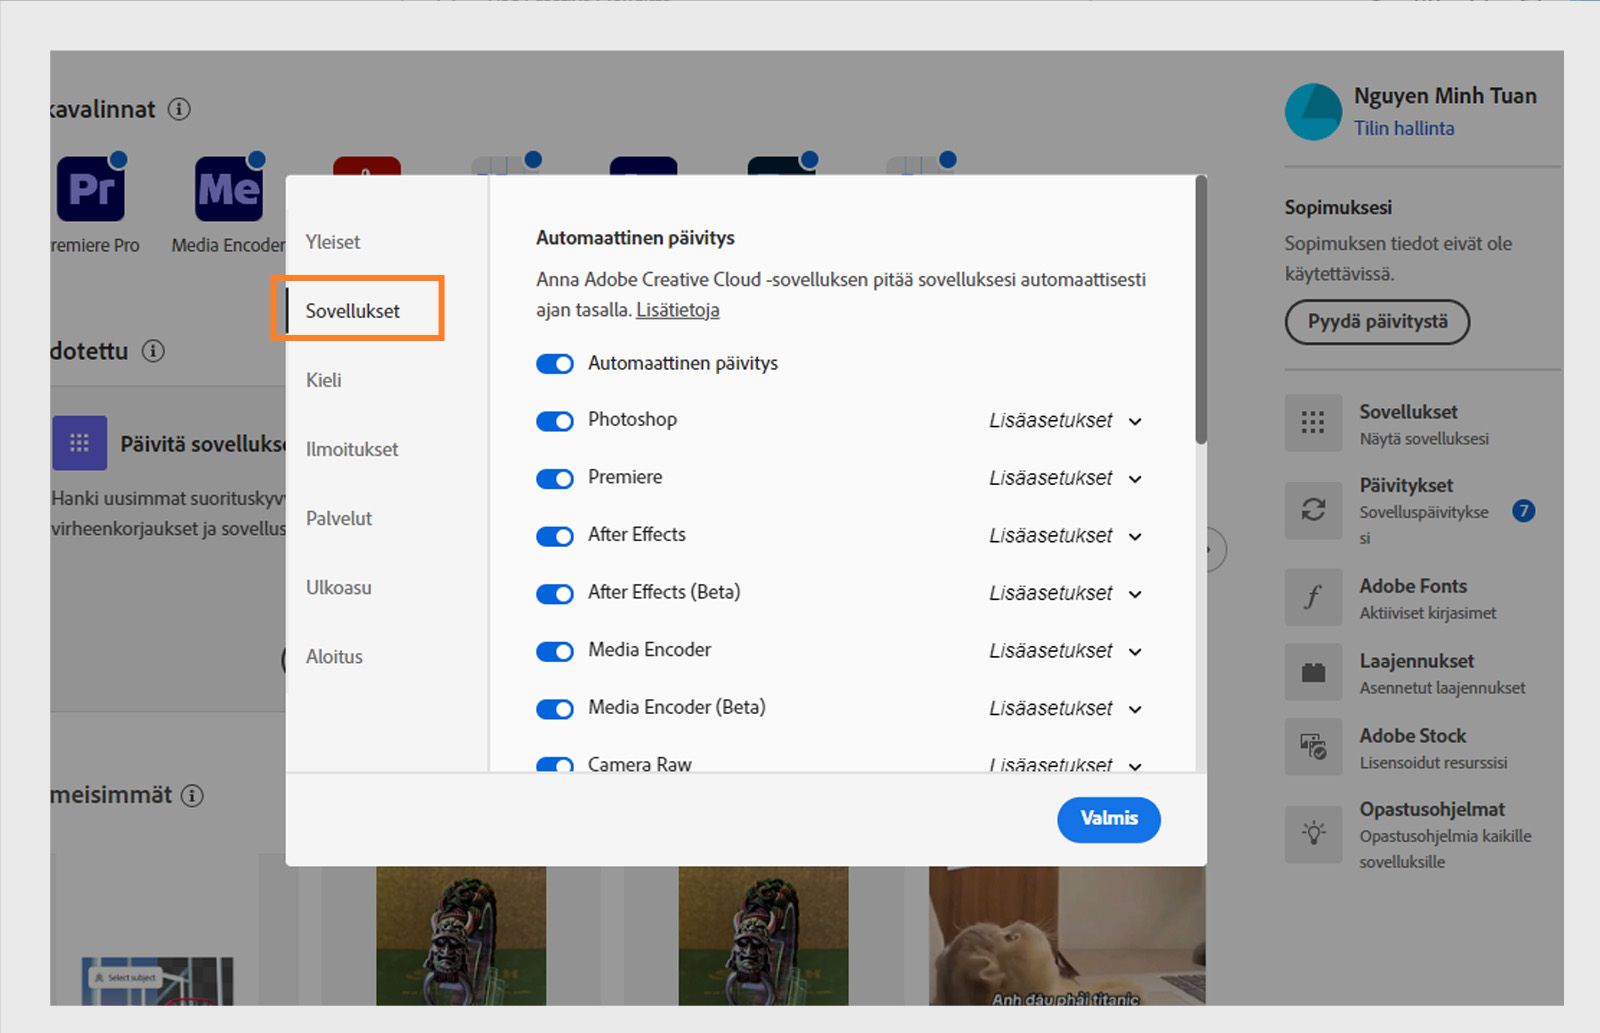This screenshot has height=1033, width=1600.
Task: Open Laajennukset via the plugin icon
Action: 1313,671
